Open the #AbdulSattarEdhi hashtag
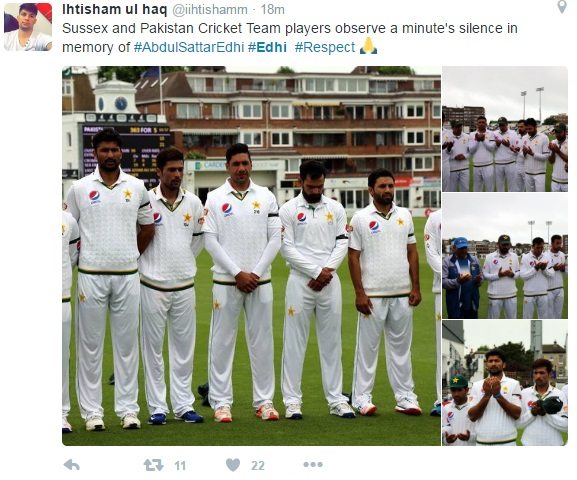577x480 pixels. 189,47
